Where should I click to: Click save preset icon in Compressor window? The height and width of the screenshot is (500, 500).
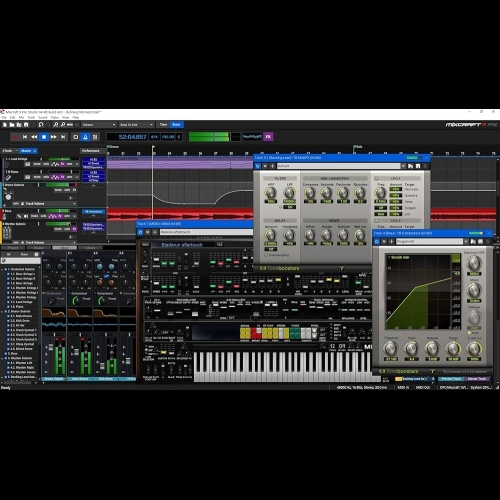[x=480, y=241]
